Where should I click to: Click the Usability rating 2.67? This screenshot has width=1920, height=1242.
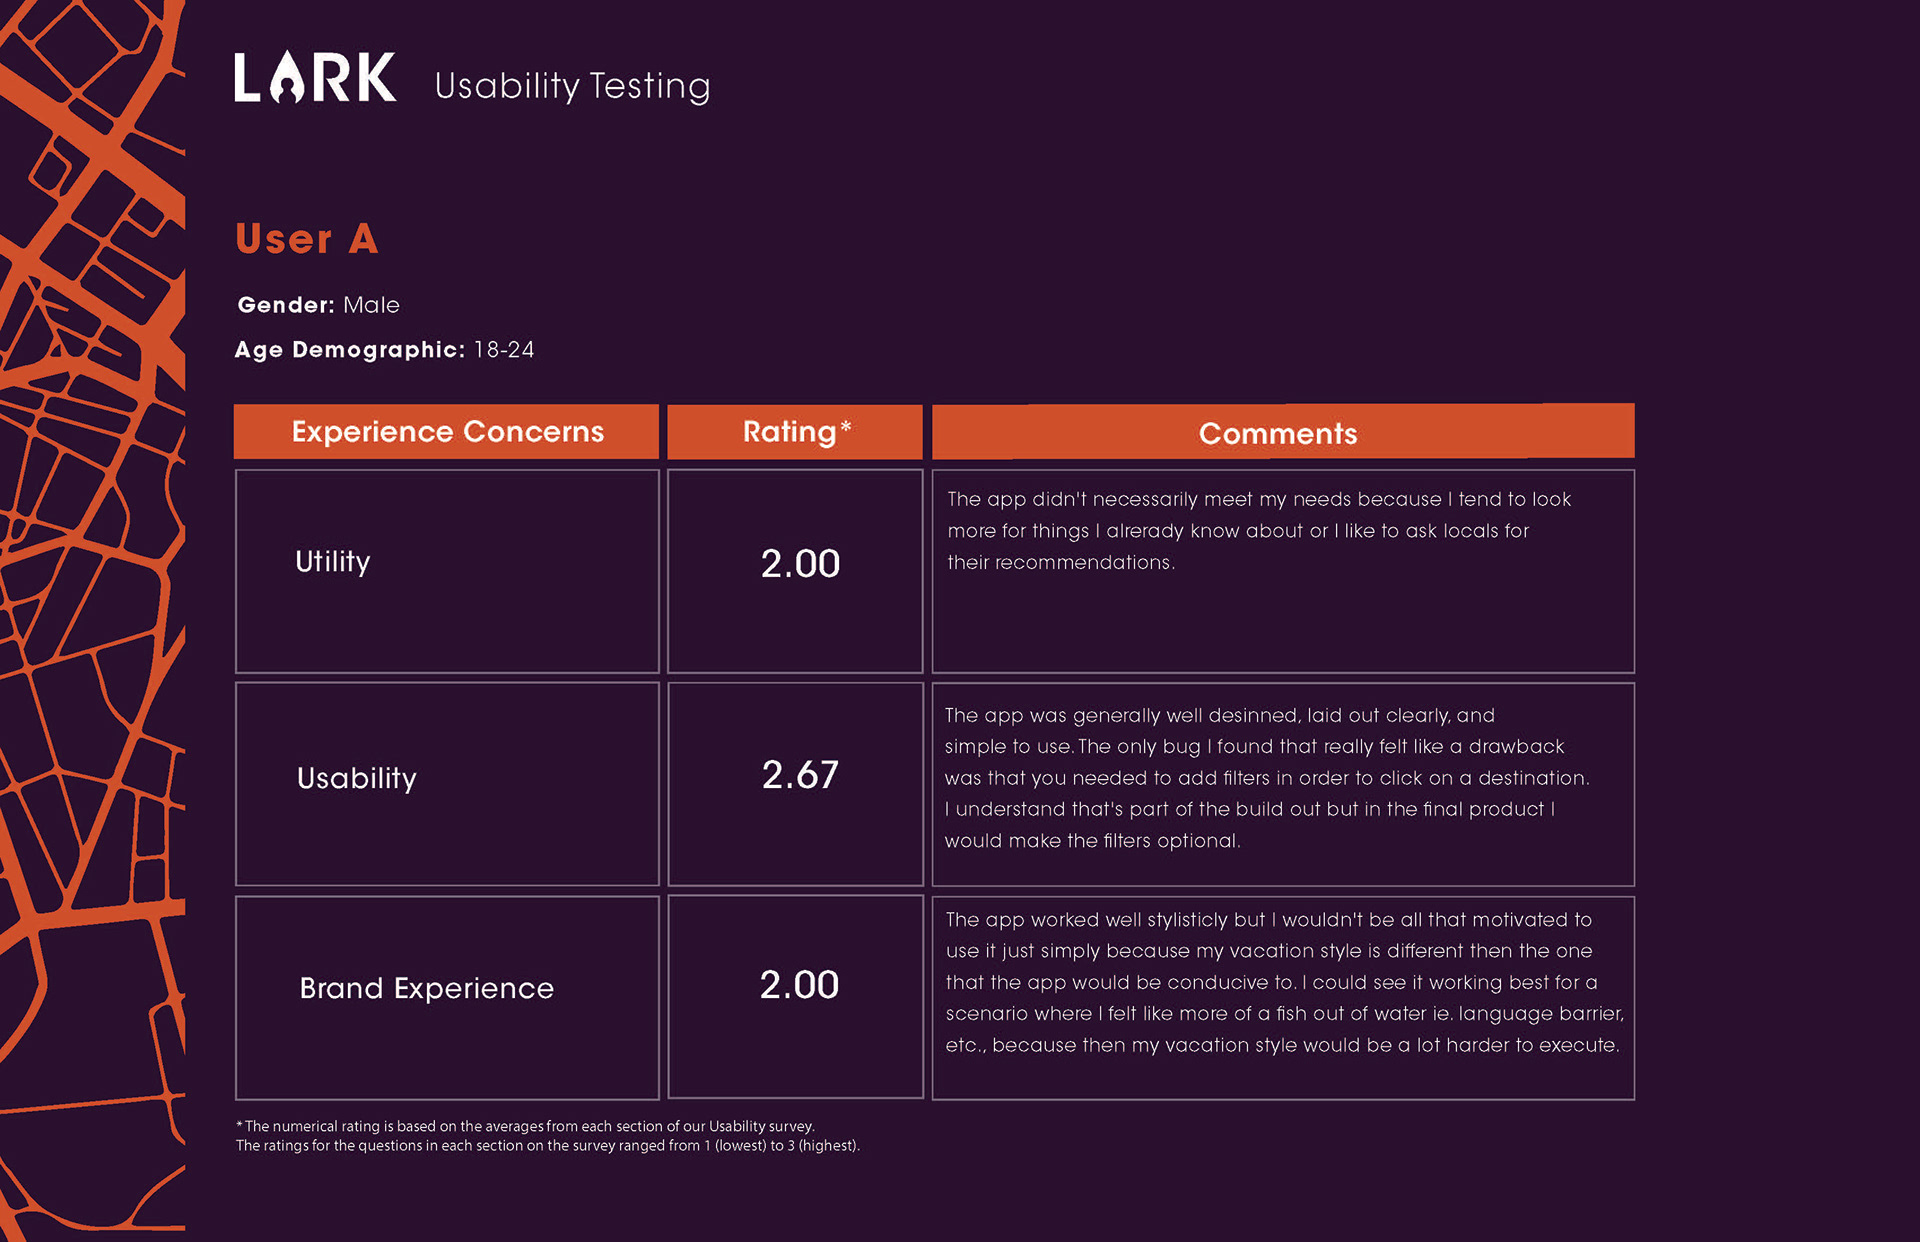pyautogui.click(x=800, y=775)
